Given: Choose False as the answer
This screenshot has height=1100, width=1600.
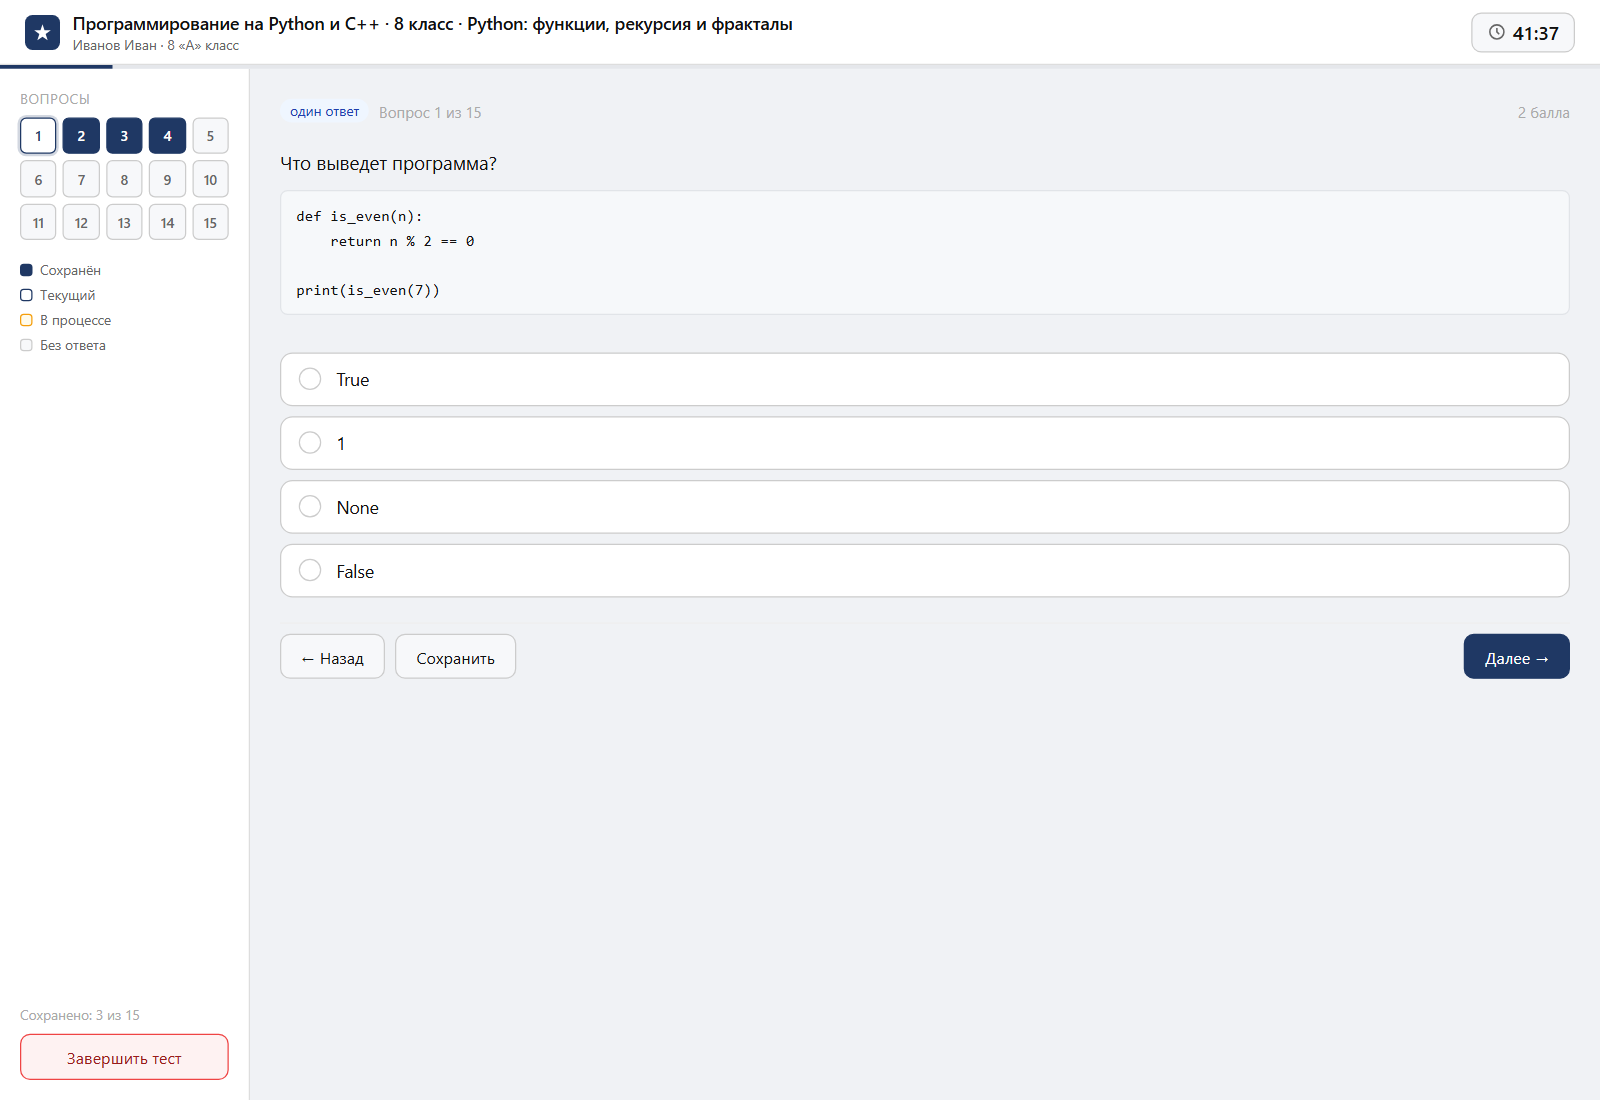Looking at the screenshot, I should [x=924, y=571].
